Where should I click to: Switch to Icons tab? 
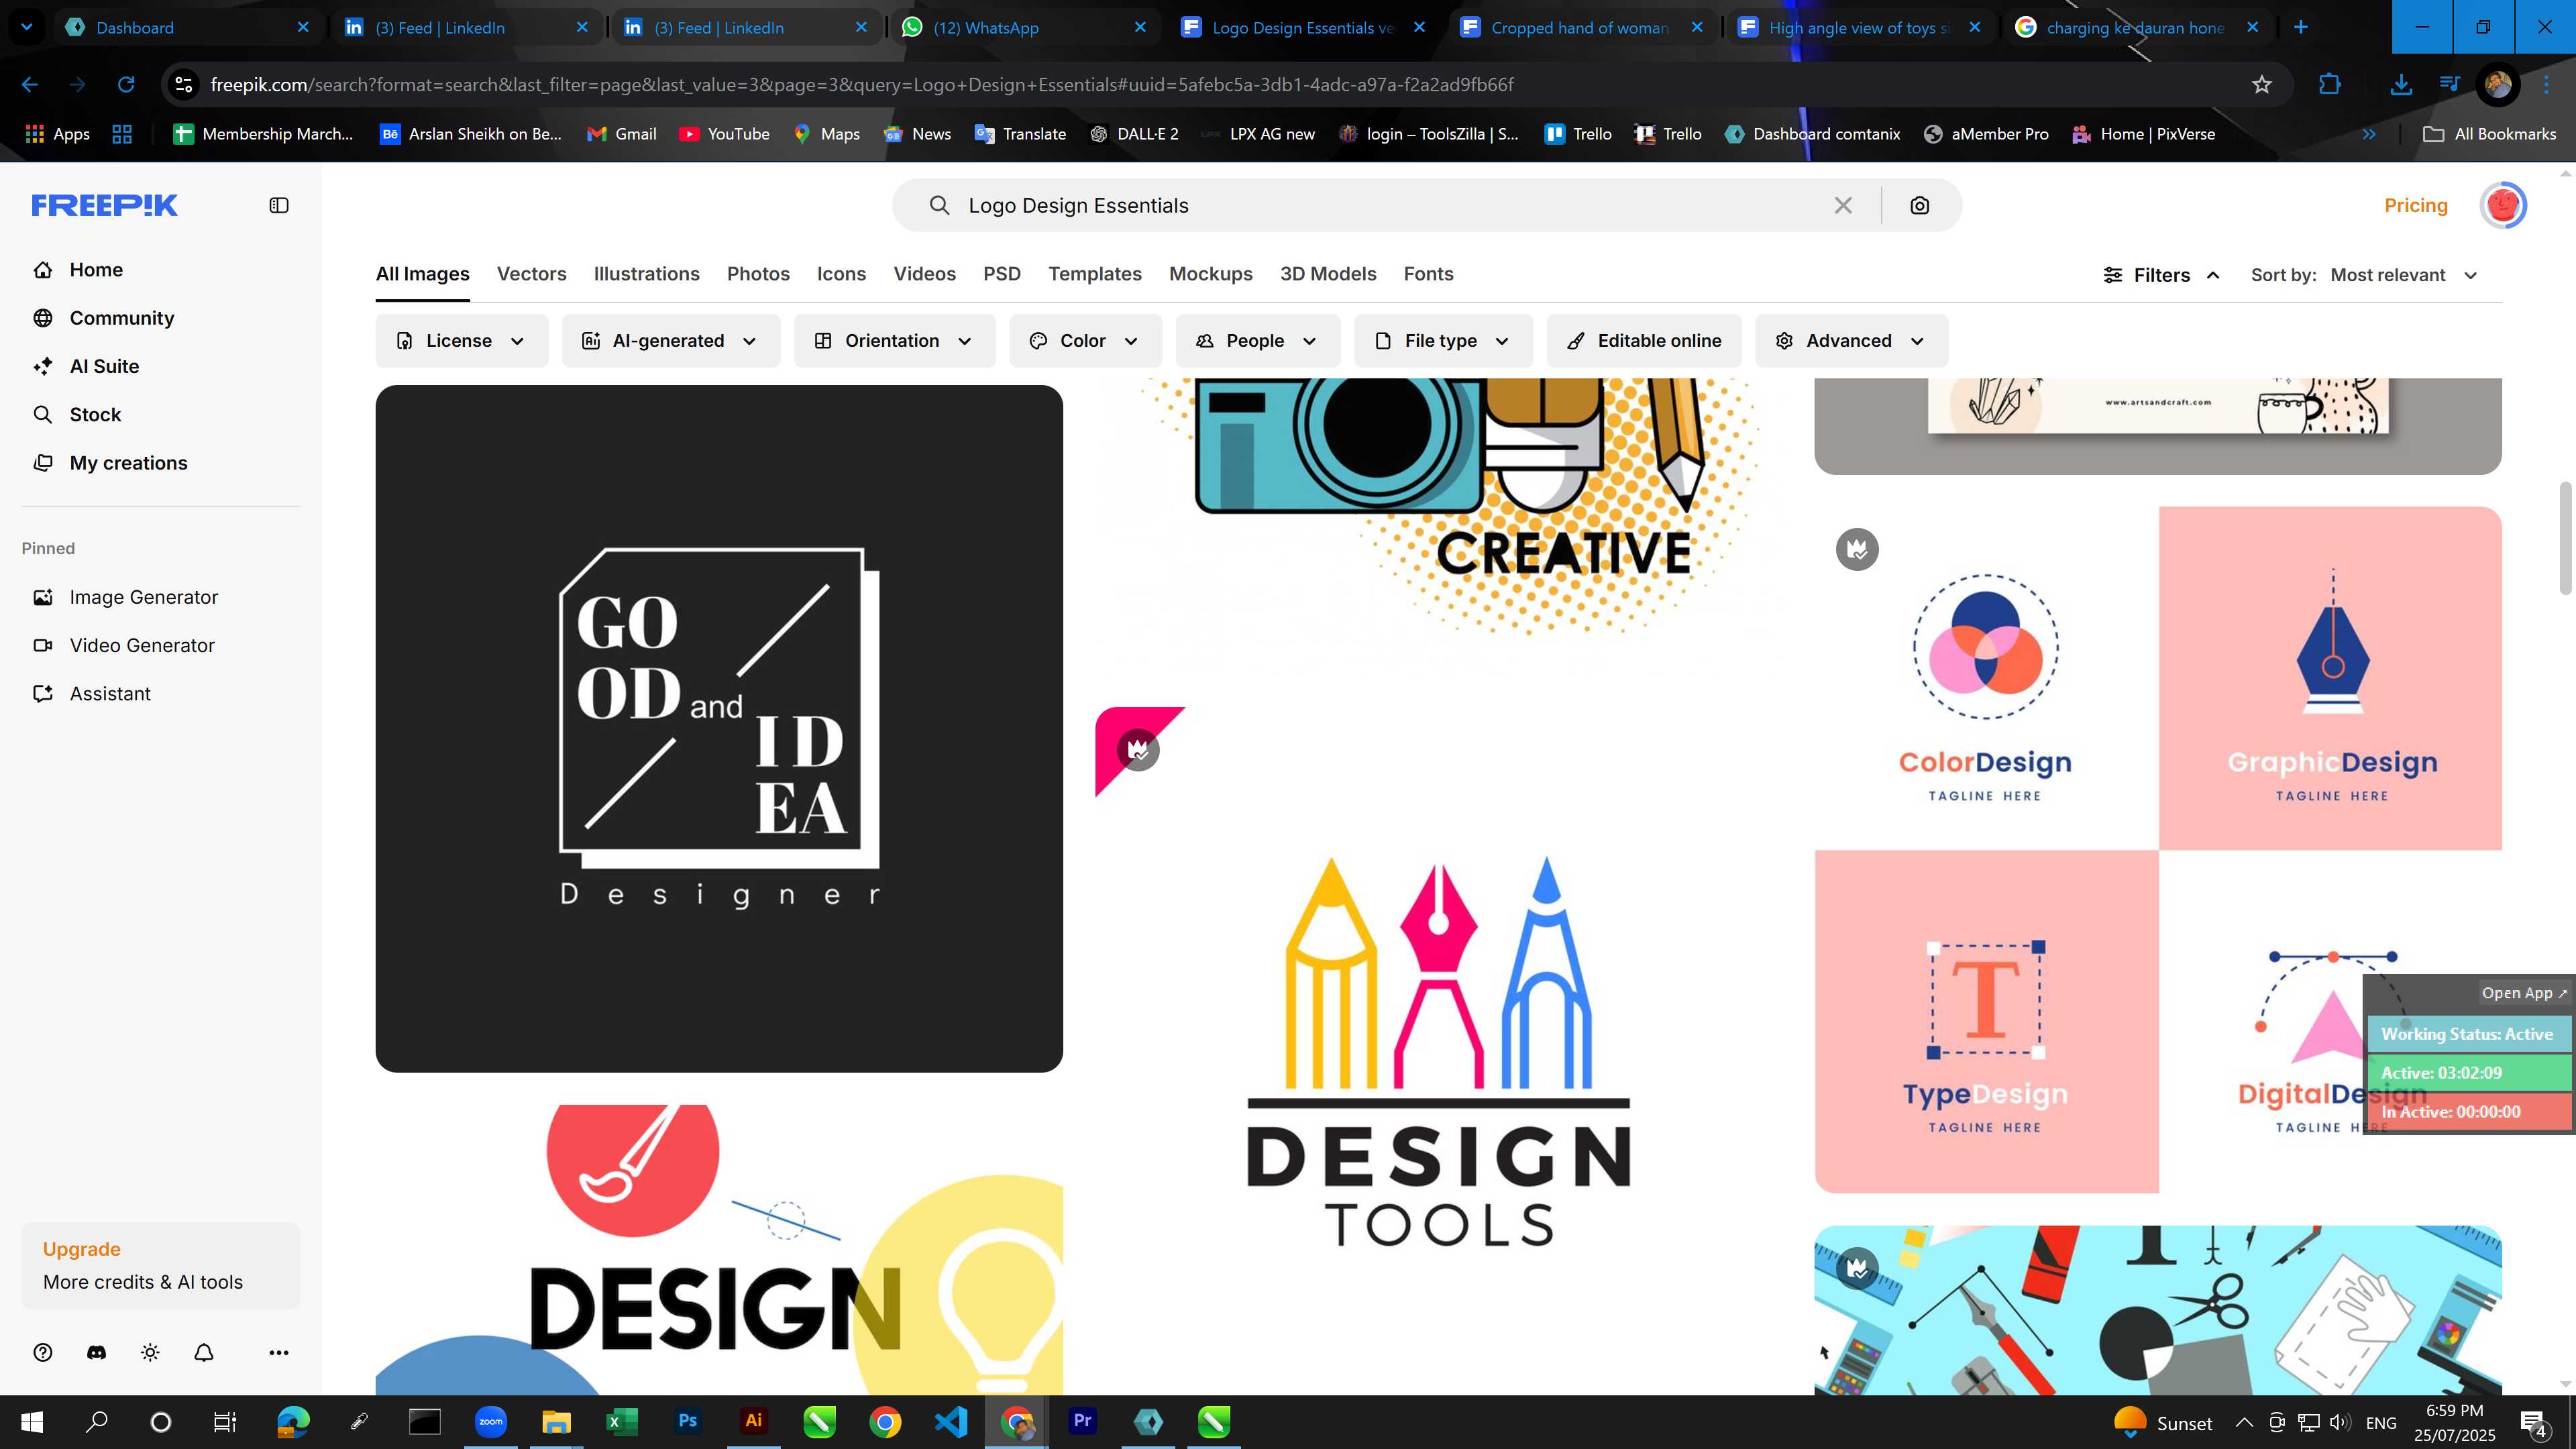841,274
